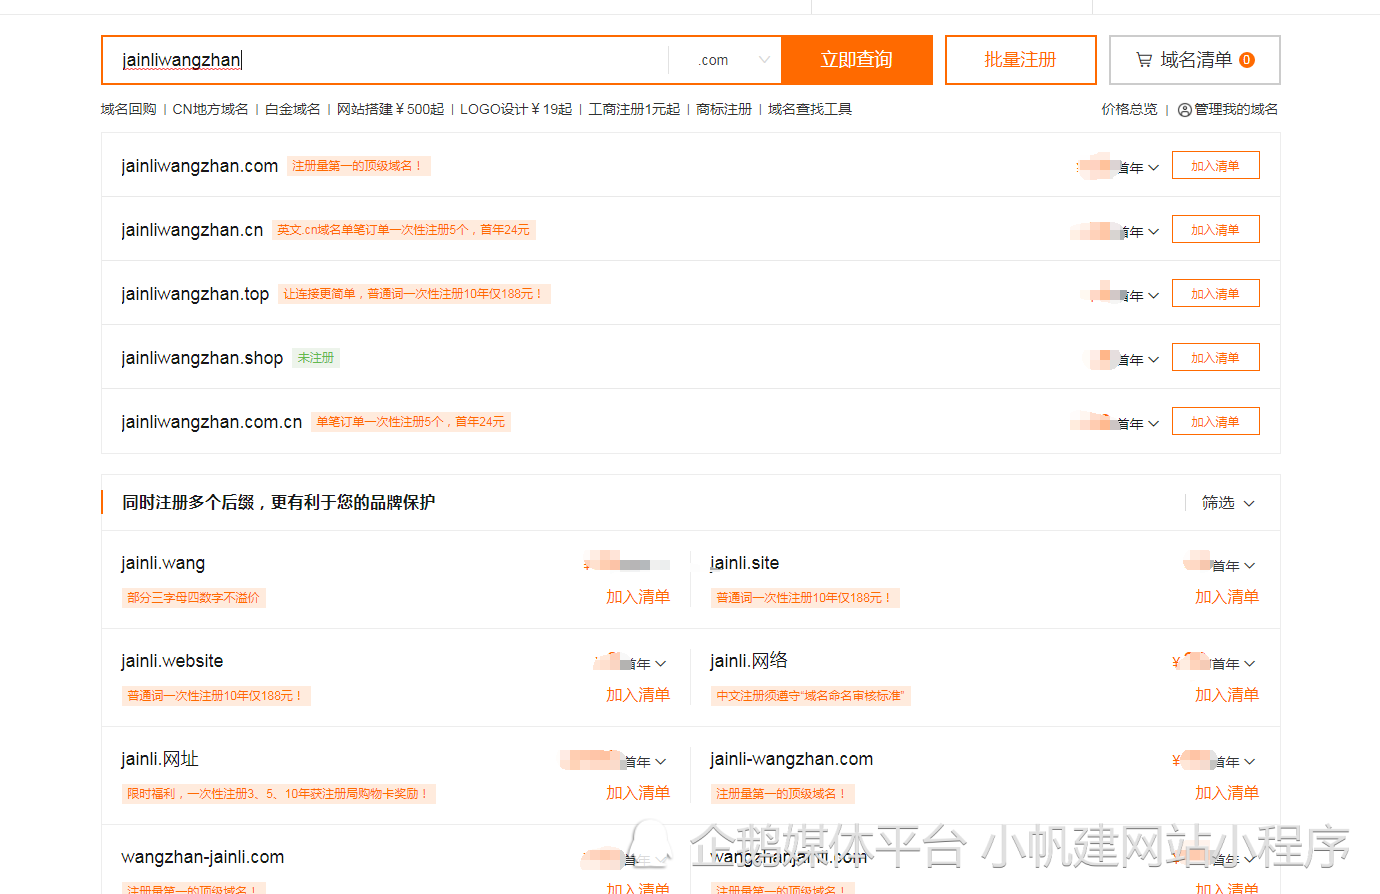The width and height of the screenshot is (1380, 894).
Task: Click 加入清单 for jainli.网址
Action: click(638, 793)
